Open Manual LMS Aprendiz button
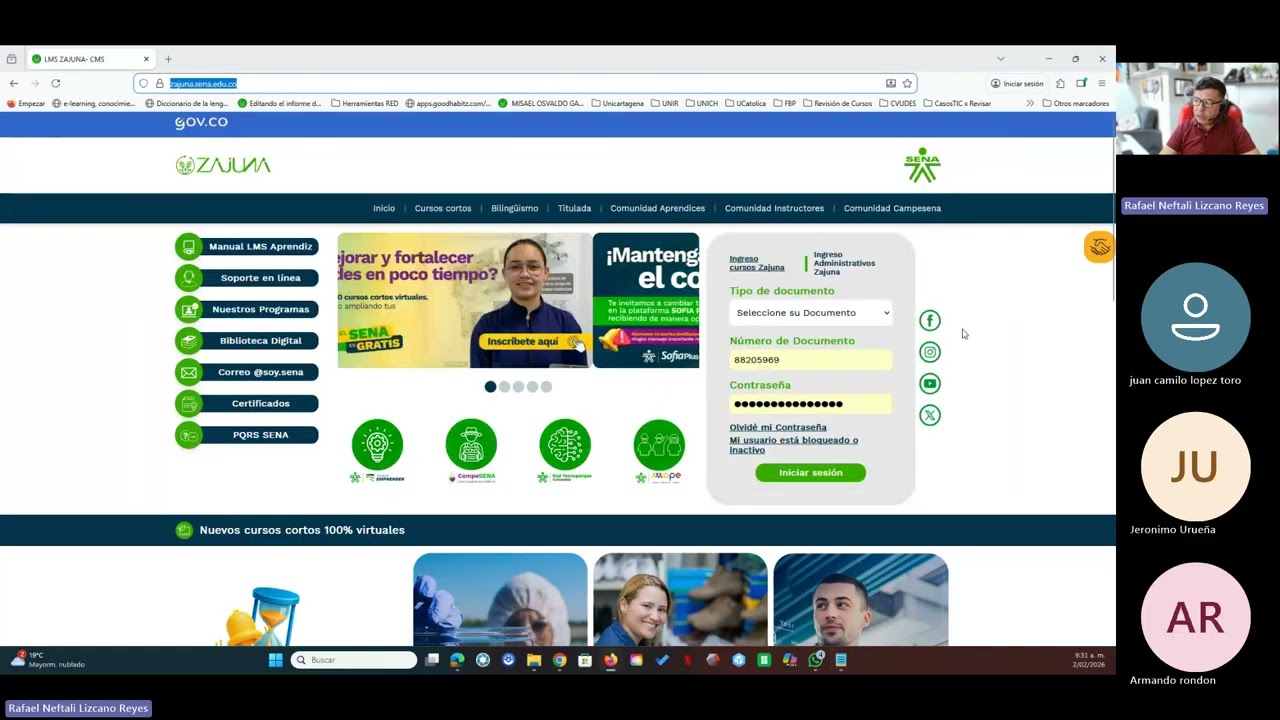1280x720 pixels. click(247, 246)
